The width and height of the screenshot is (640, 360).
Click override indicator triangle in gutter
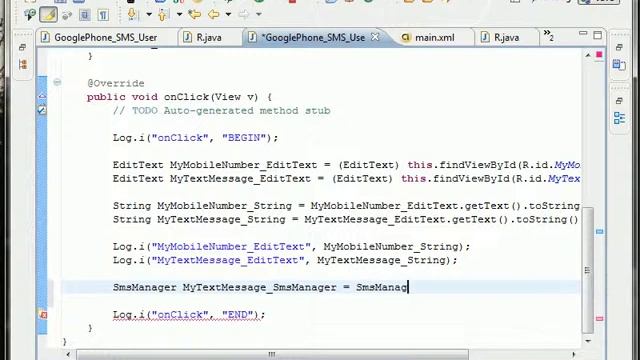pos(42,96)
